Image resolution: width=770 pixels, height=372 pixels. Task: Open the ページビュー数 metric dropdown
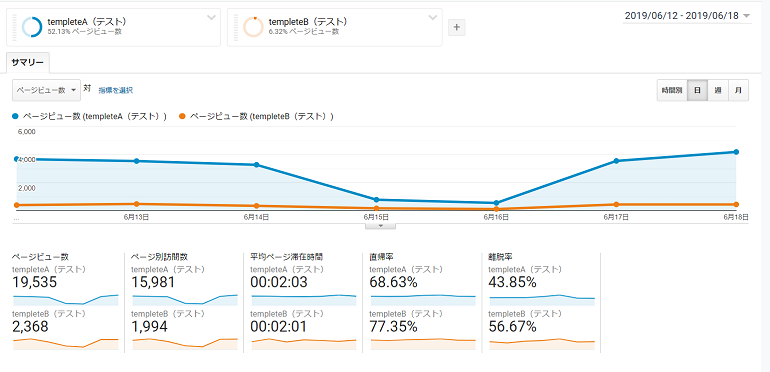(46, 90)
